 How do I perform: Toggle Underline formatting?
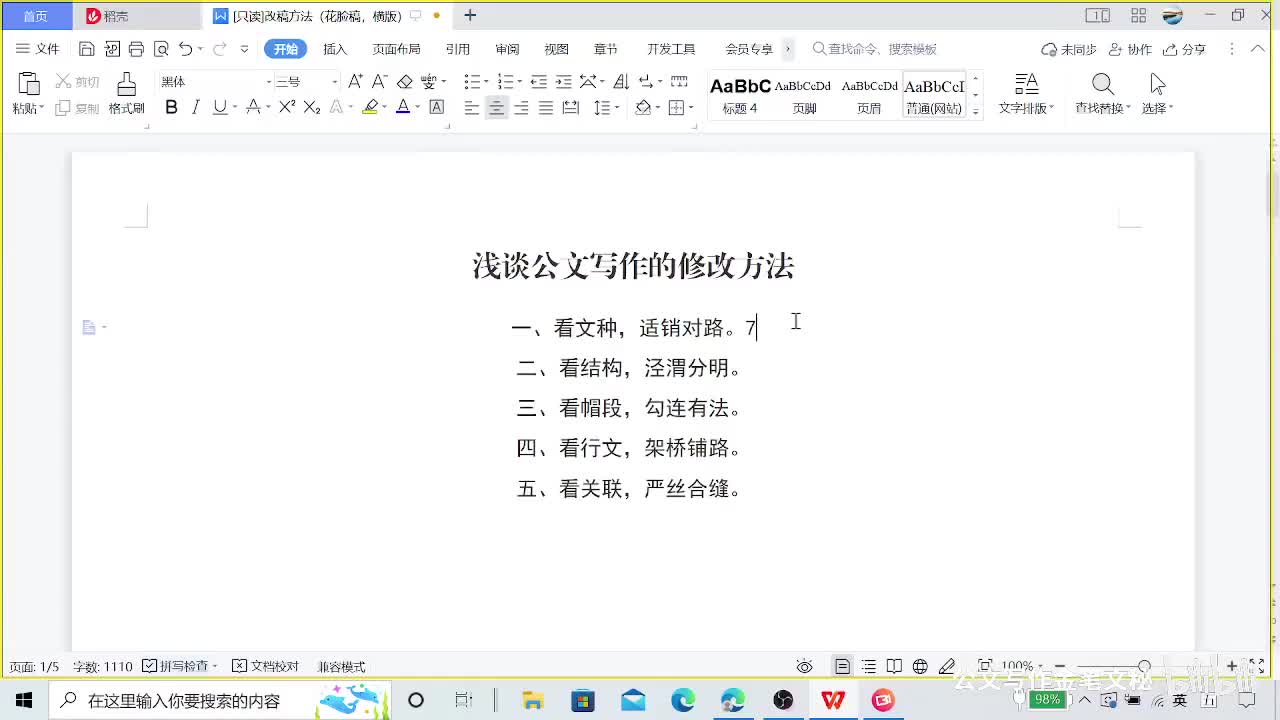219,107
